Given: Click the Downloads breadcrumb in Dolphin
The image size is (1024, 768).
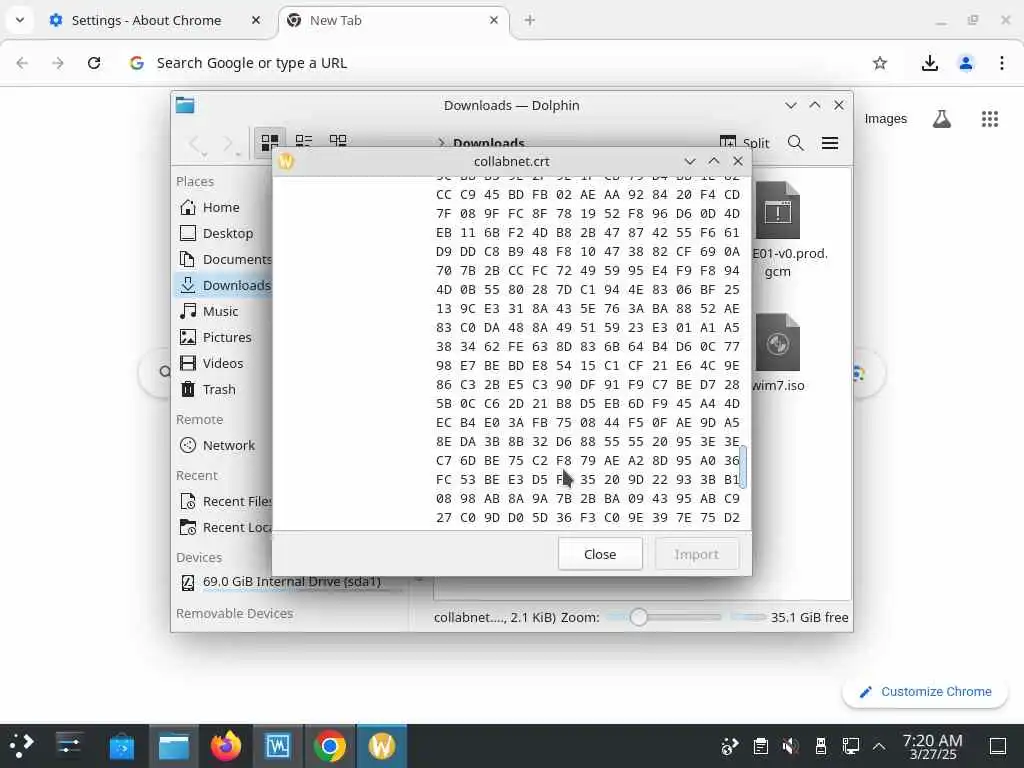Looking at the screenshot, I should (x=488, y=143).
